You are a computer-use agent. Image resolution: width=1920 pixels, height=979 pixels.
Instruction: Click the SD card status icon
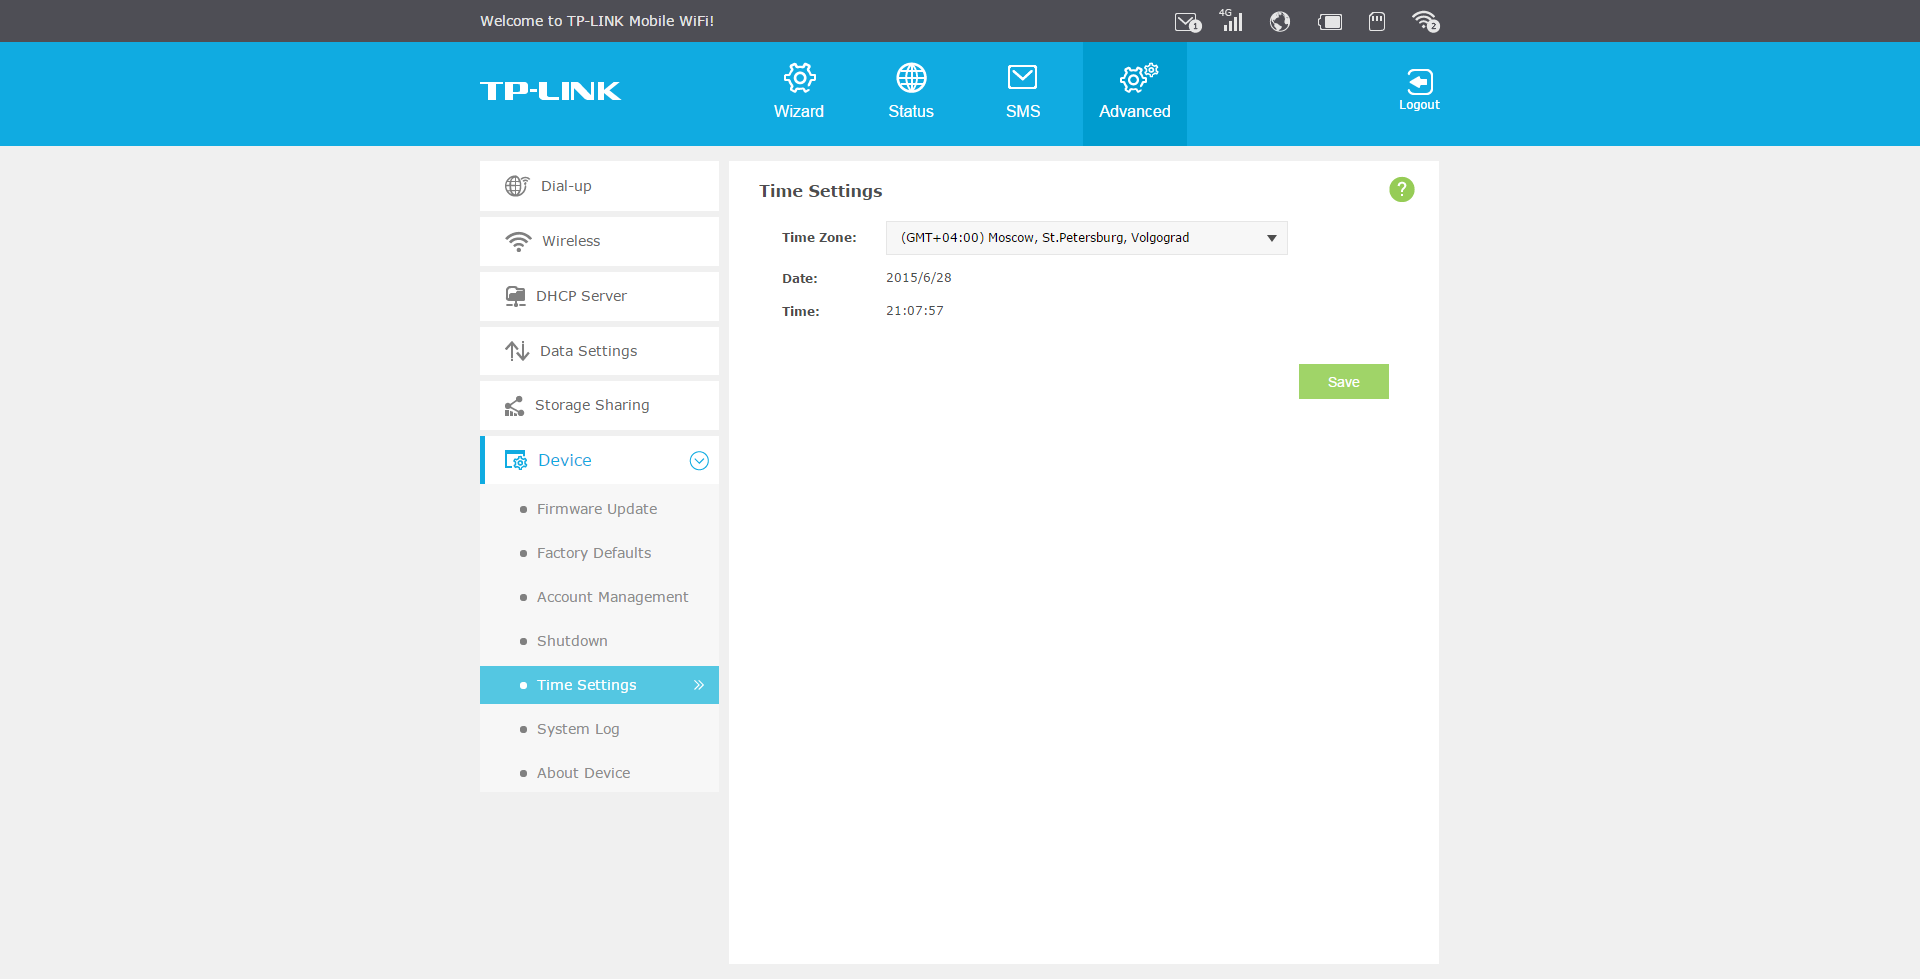pyautogui.click(x=1377, y=21)
